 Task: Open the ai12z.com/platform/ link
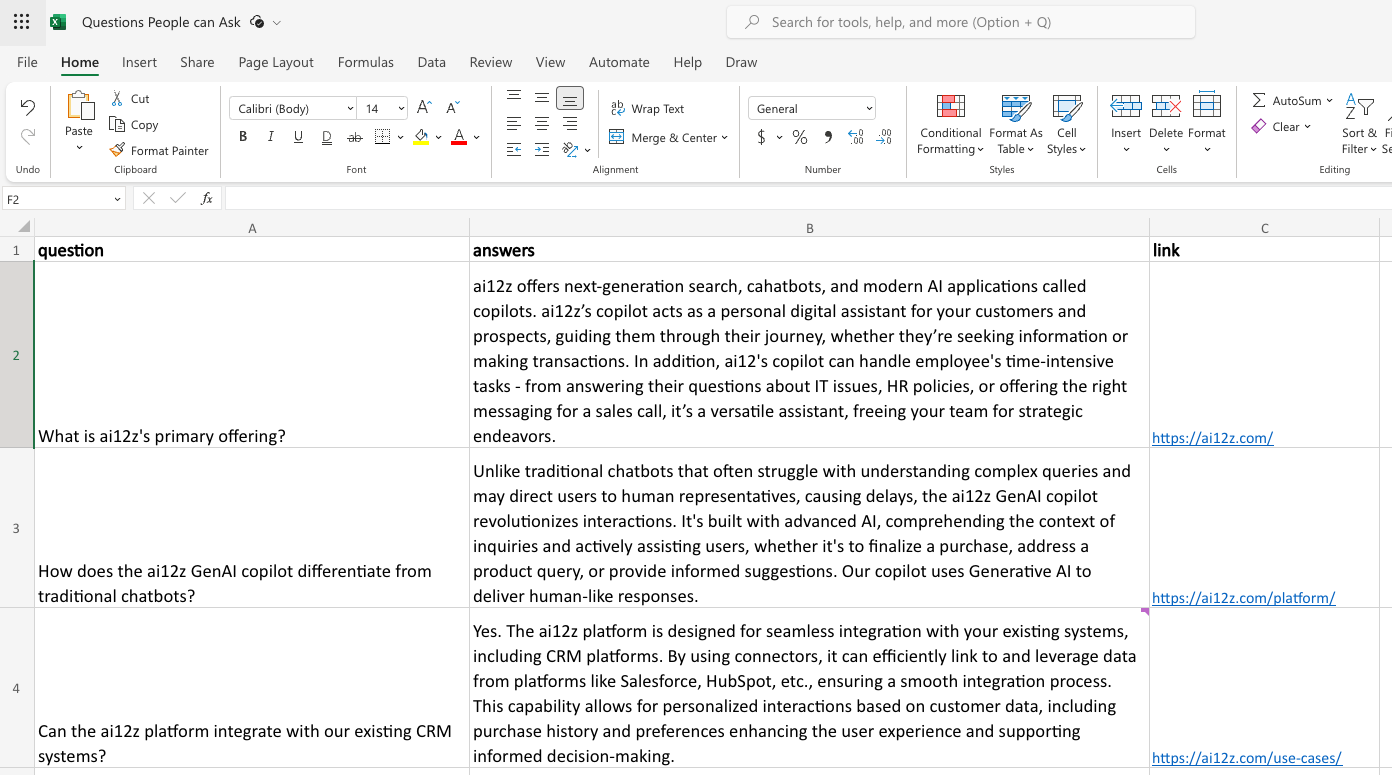pyautogui.click(x=1243, y=597)
